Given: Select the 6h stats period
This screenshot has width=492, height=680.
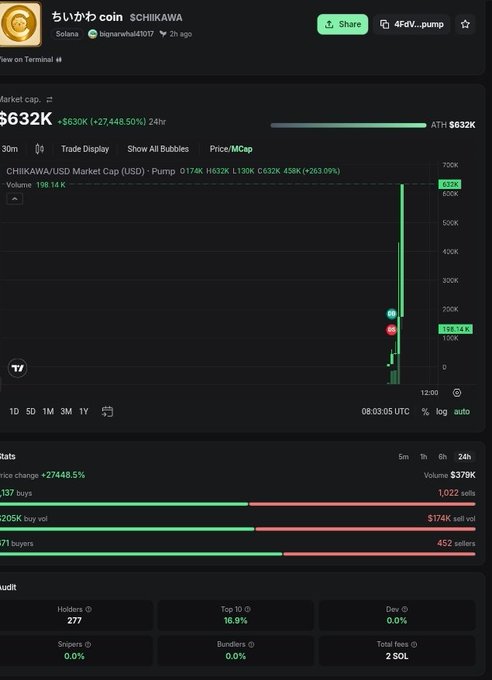Looking at the screenshot, I should pyautogui.click(x=443, y=457).
